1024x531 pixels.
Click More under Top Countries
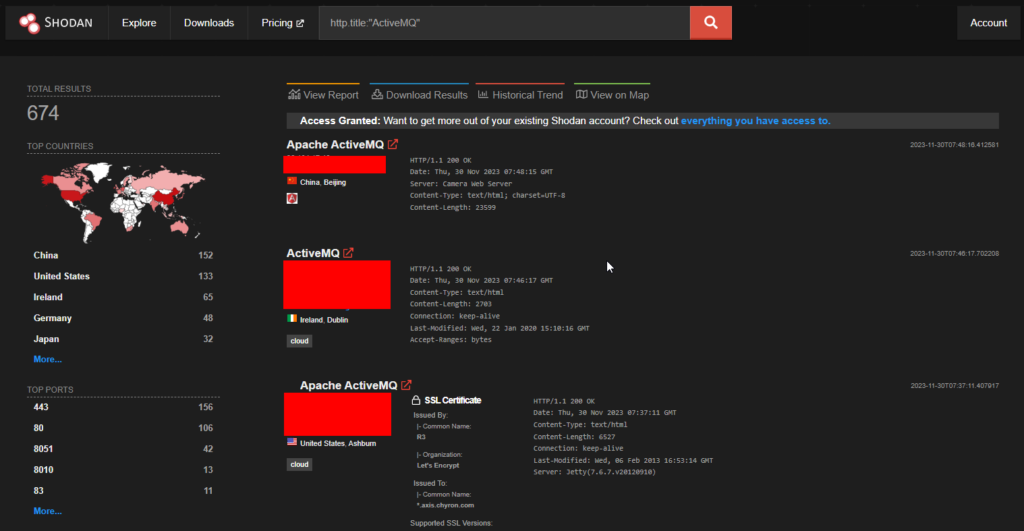(48, 359)
